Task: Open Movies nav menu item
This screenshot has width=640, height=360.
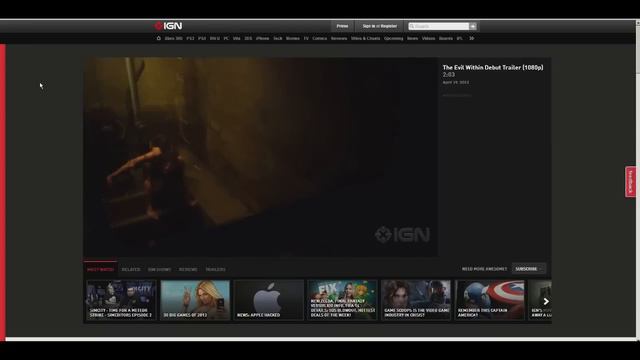Action: click(293, 38)
